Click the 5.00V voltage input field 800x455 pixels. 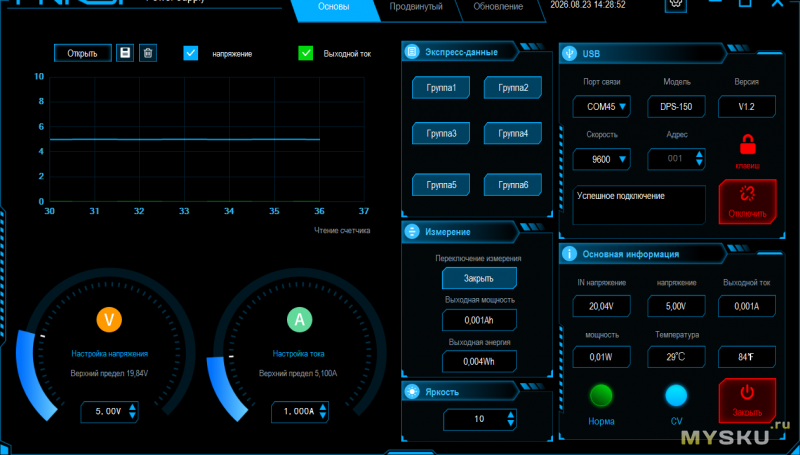[x=109, y=412]
